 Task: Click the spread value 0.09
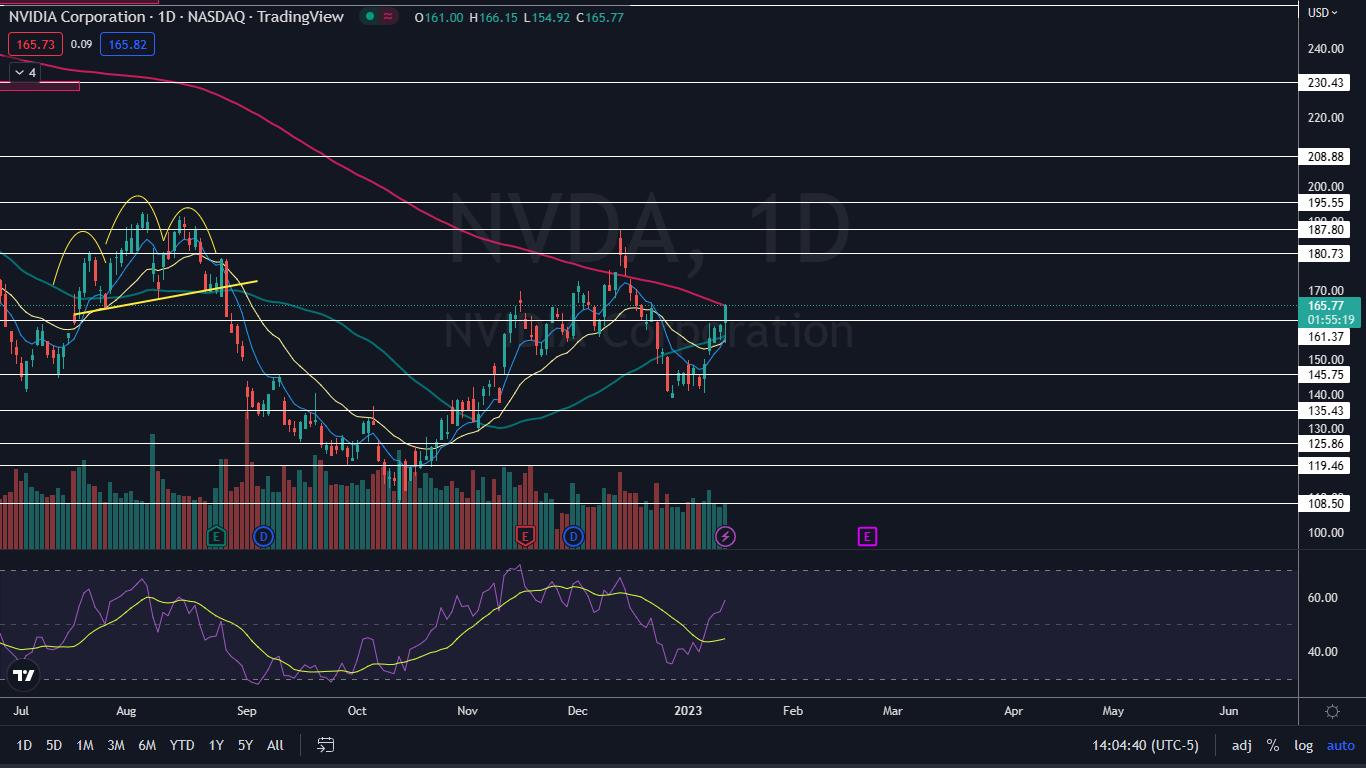coord(82,44)
